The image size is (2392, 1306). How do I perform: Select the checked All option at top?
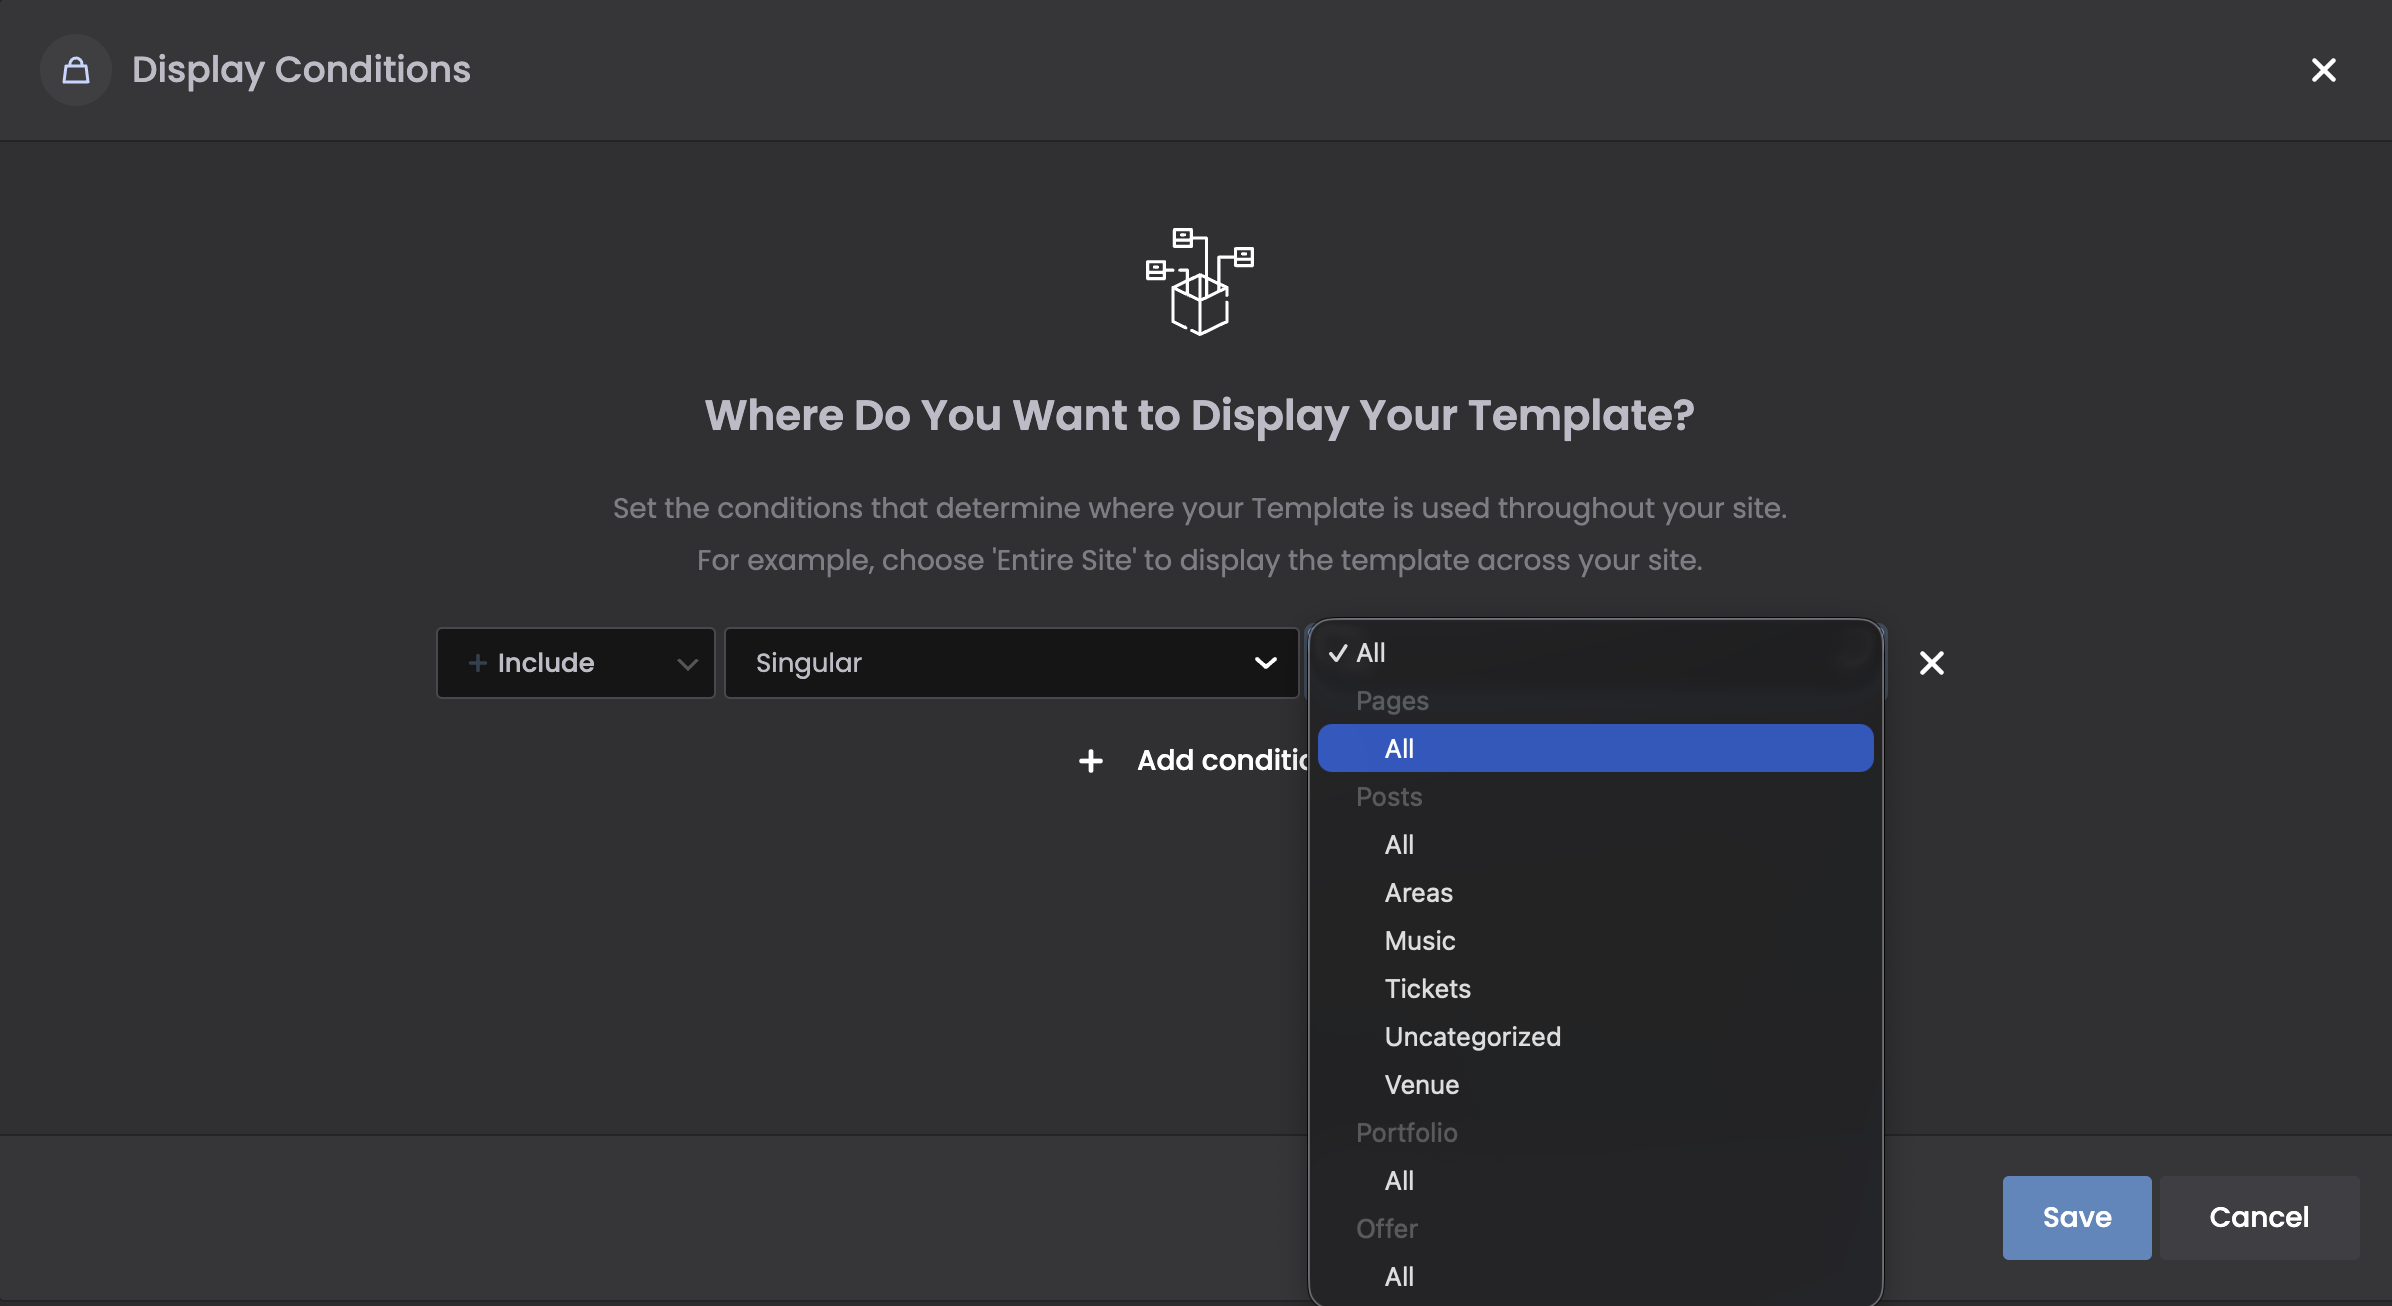tap(1371, 653)
